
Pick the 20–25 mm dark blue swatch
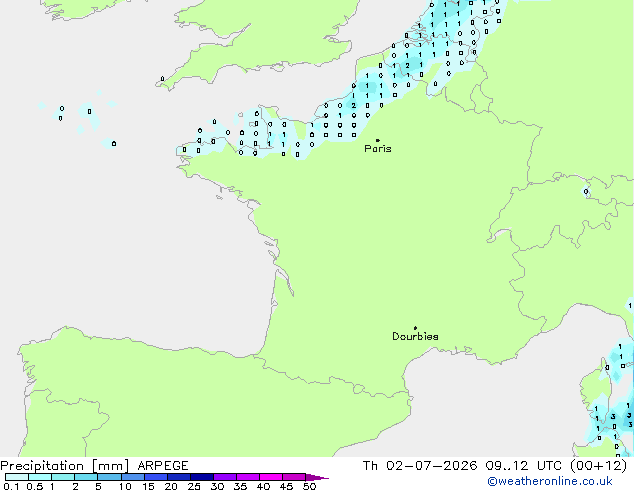[x=178, y=477]
